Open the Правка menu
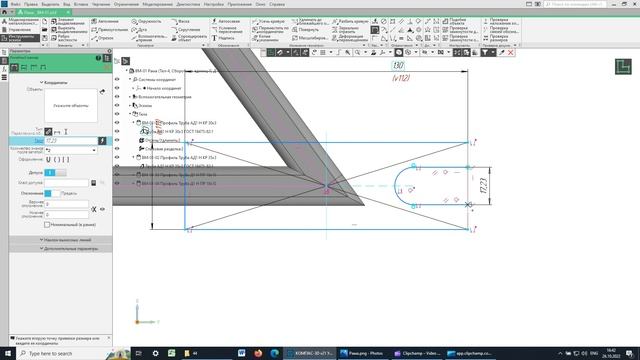 pos(31,4)
